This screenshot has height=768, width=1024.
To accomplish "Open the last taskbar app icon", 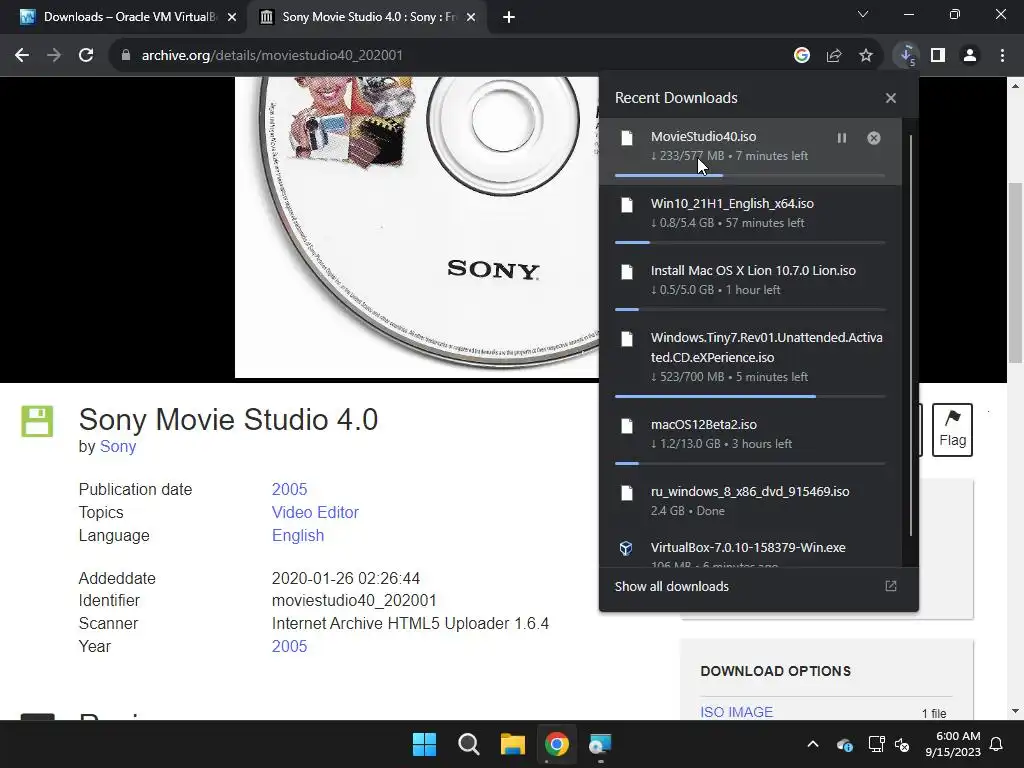I will pyautogui.click(x=600, y=744).
